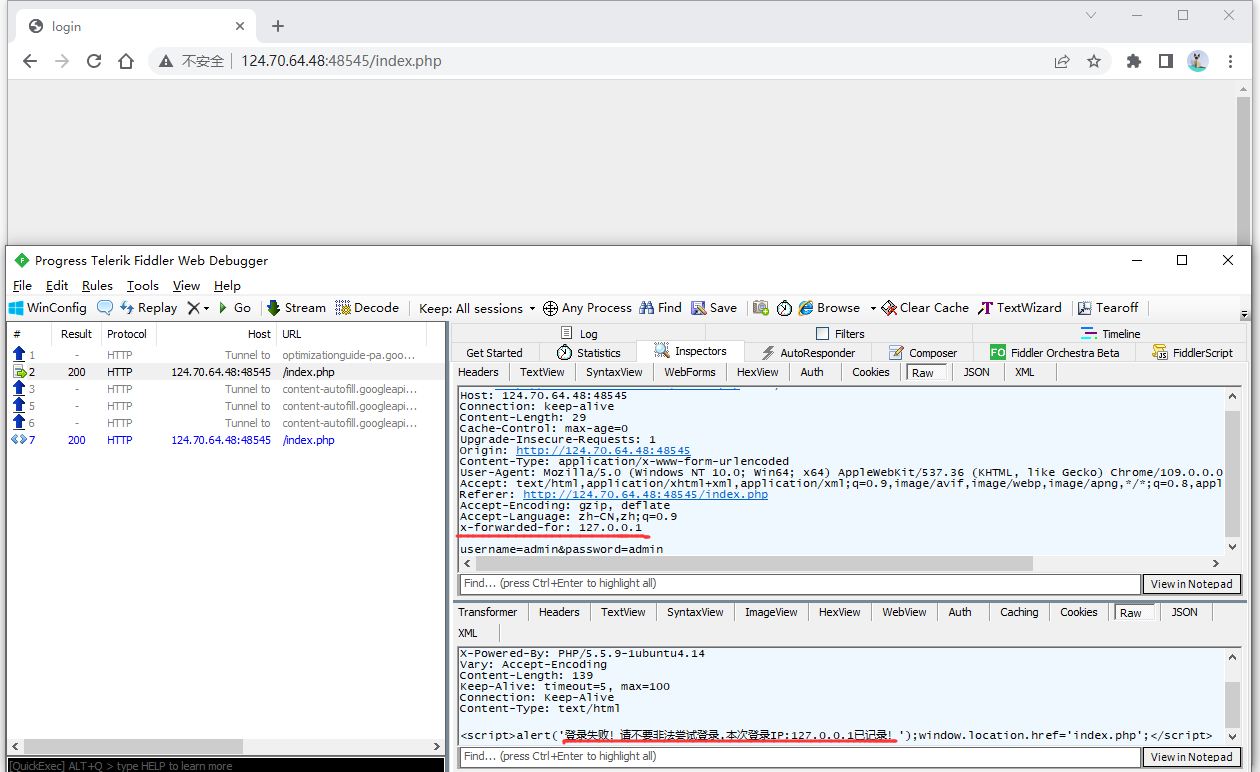Open the Keep: All sessions dropdown
1260x772 pixels.
pos(476,308)
